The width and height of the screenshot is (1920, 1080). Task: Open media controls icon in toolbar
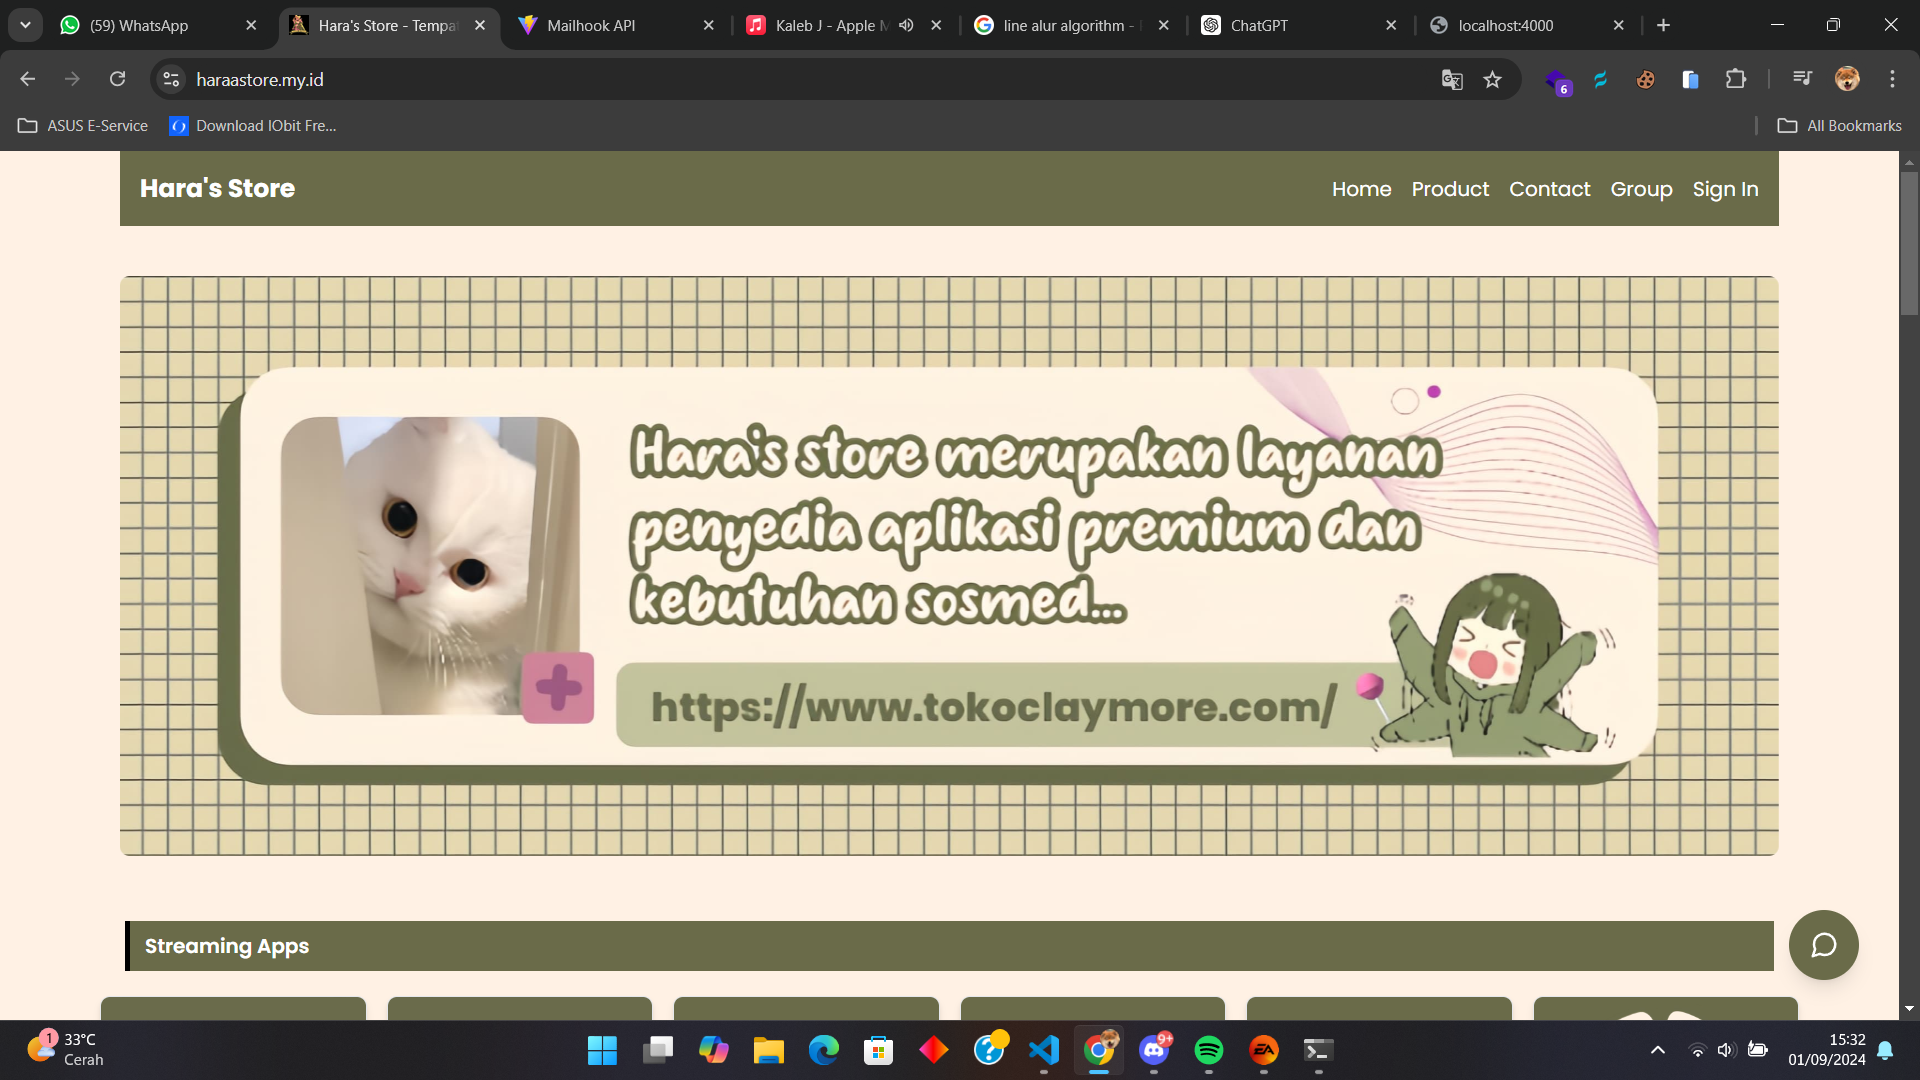click(x=1802, y=79)
